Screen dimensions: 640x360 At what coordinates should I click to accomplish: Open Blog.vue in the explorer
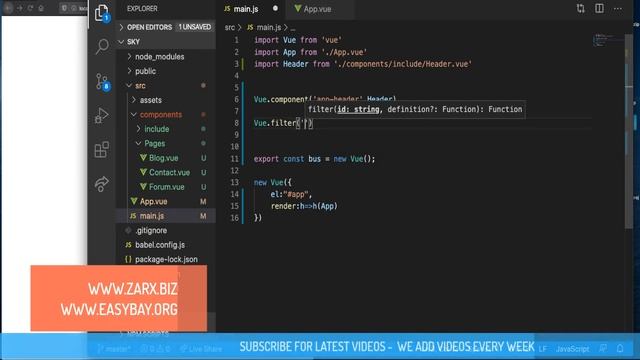coord(163,158)
